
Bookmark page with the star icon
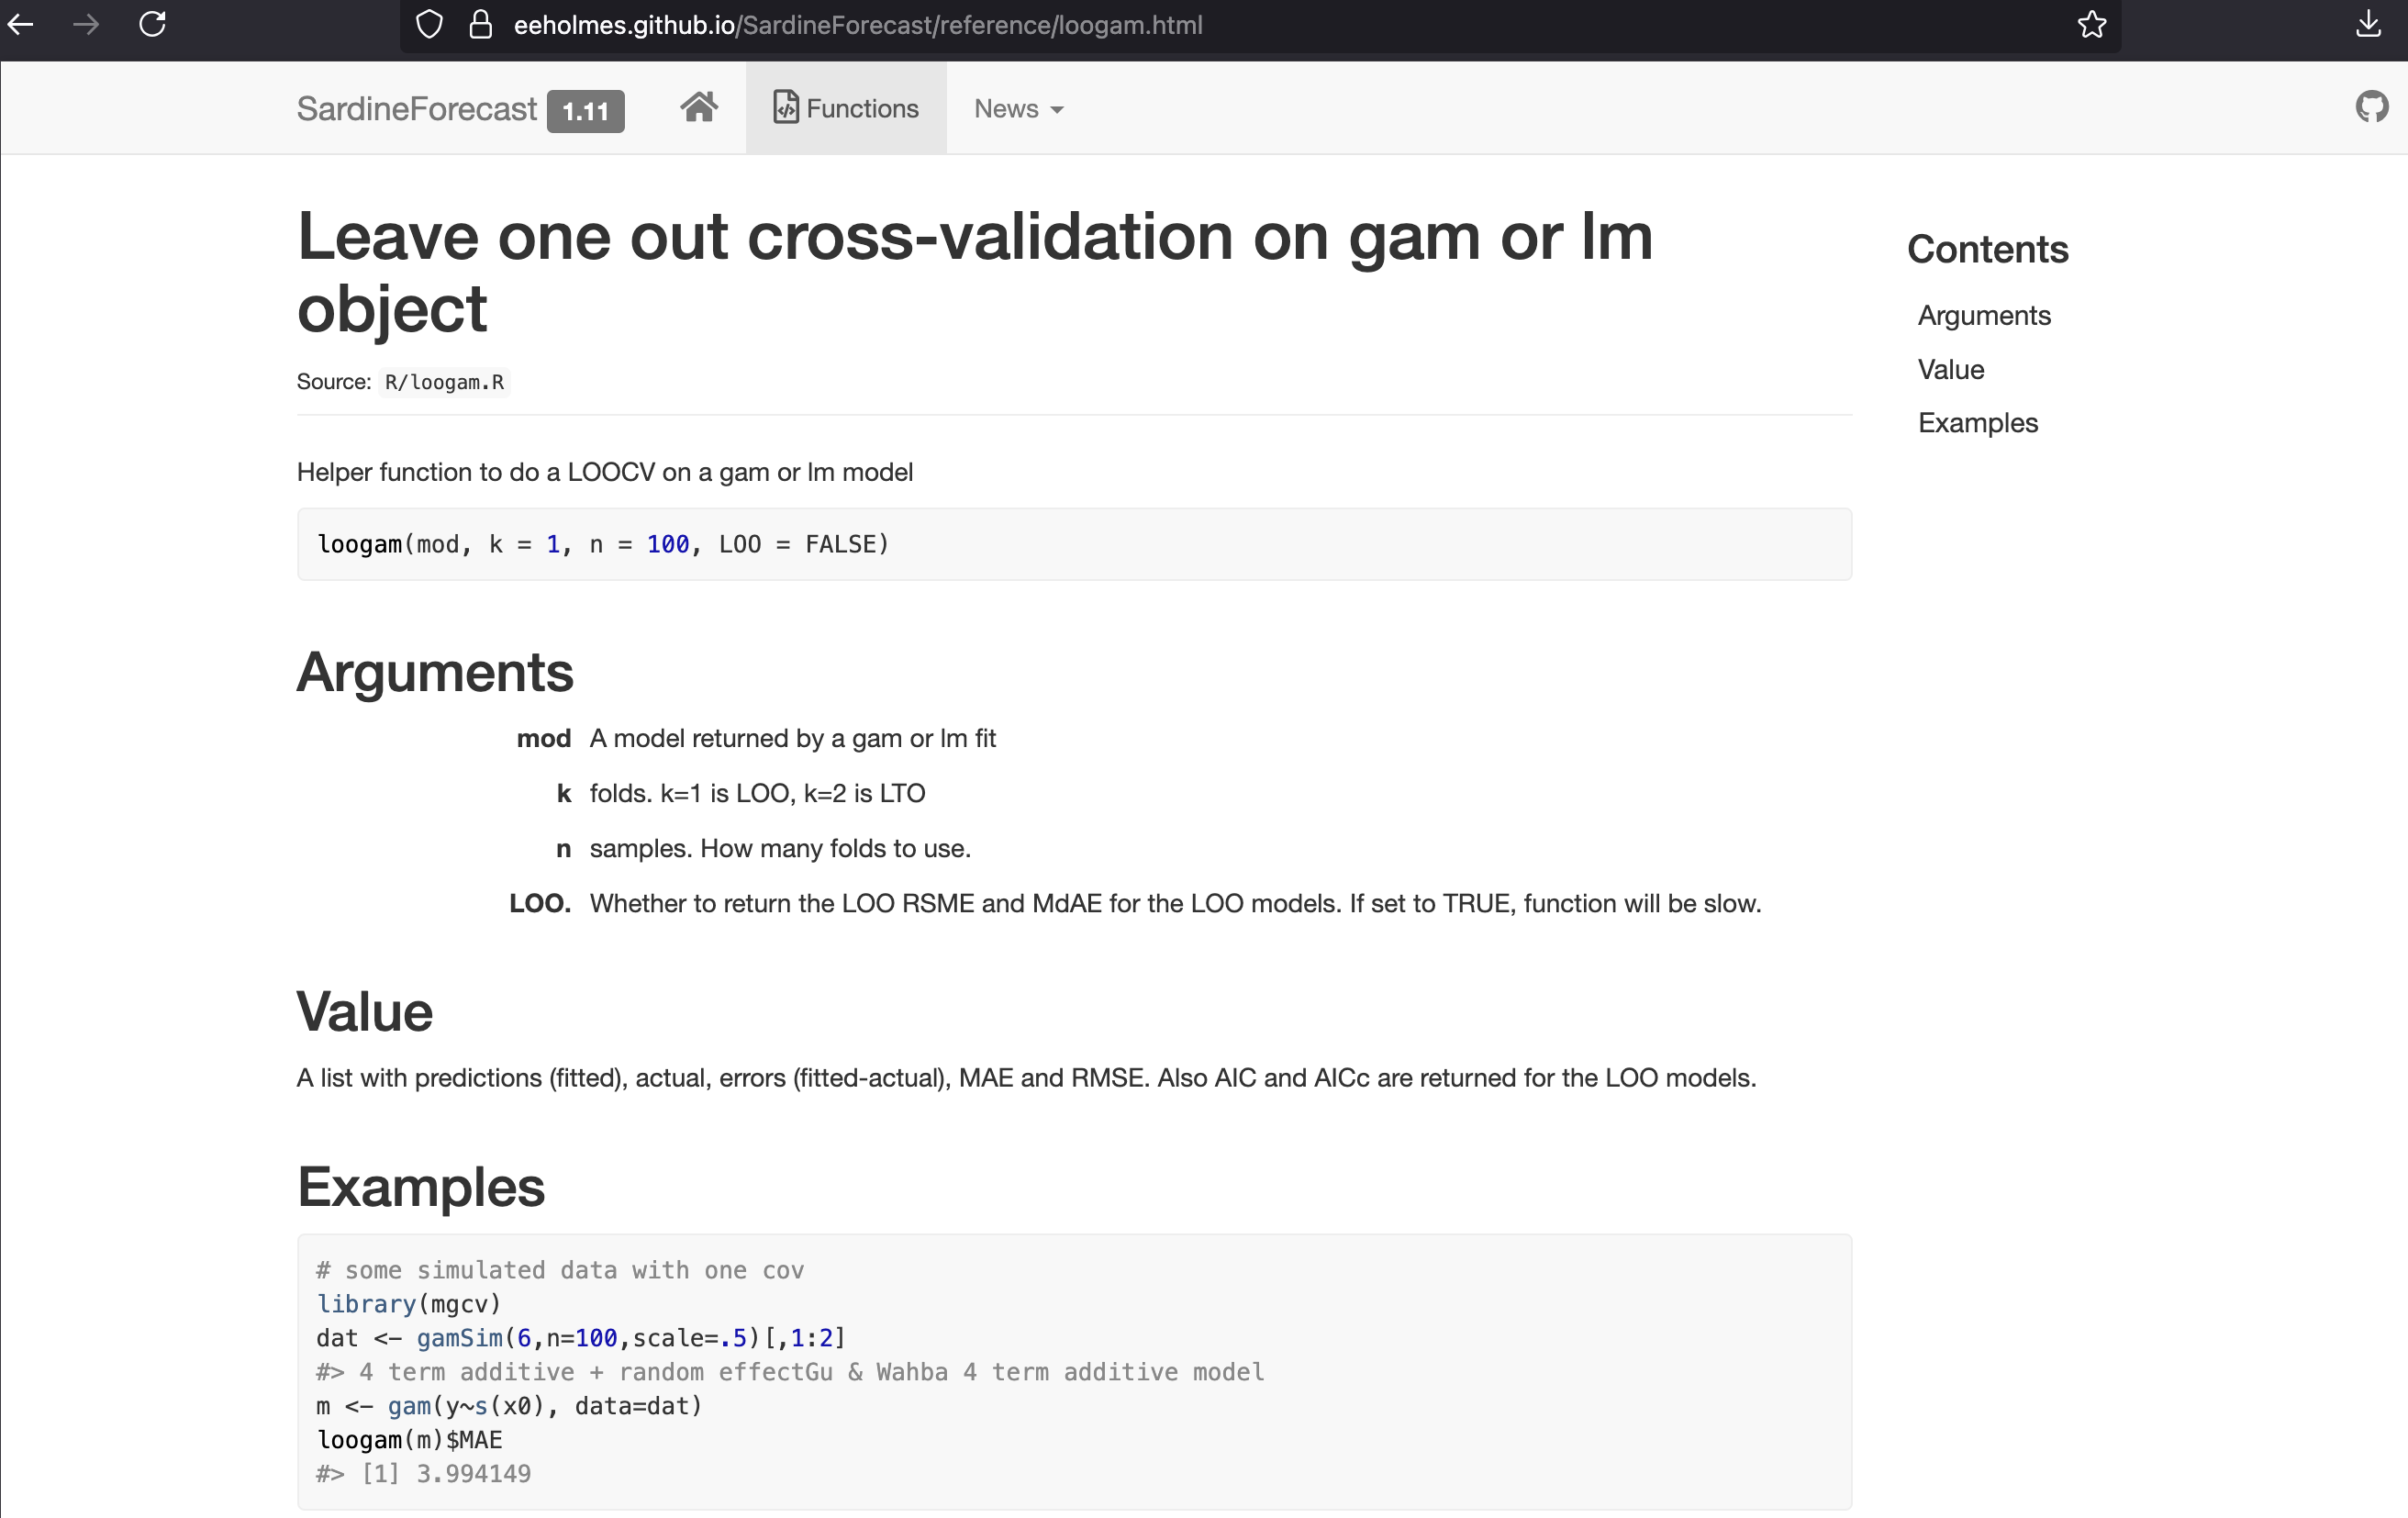2091,24
